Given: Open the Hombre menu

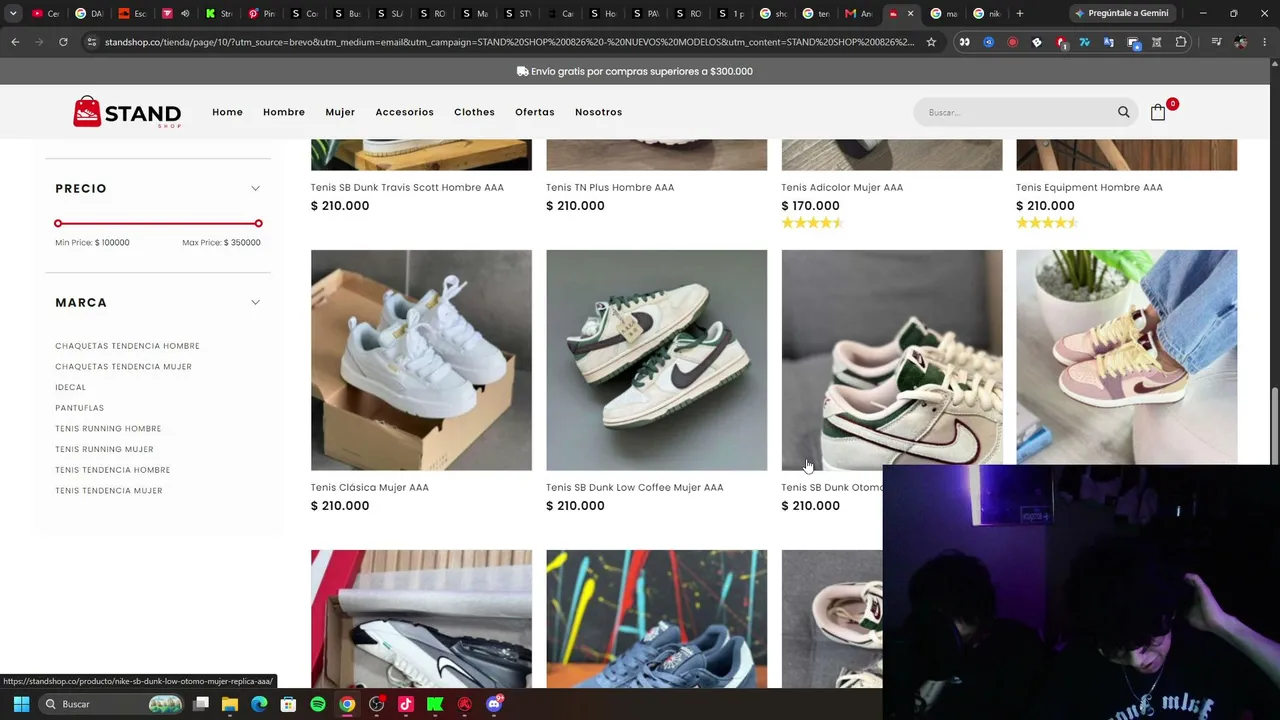Looking at the screenshot, I should click(284, 112).
